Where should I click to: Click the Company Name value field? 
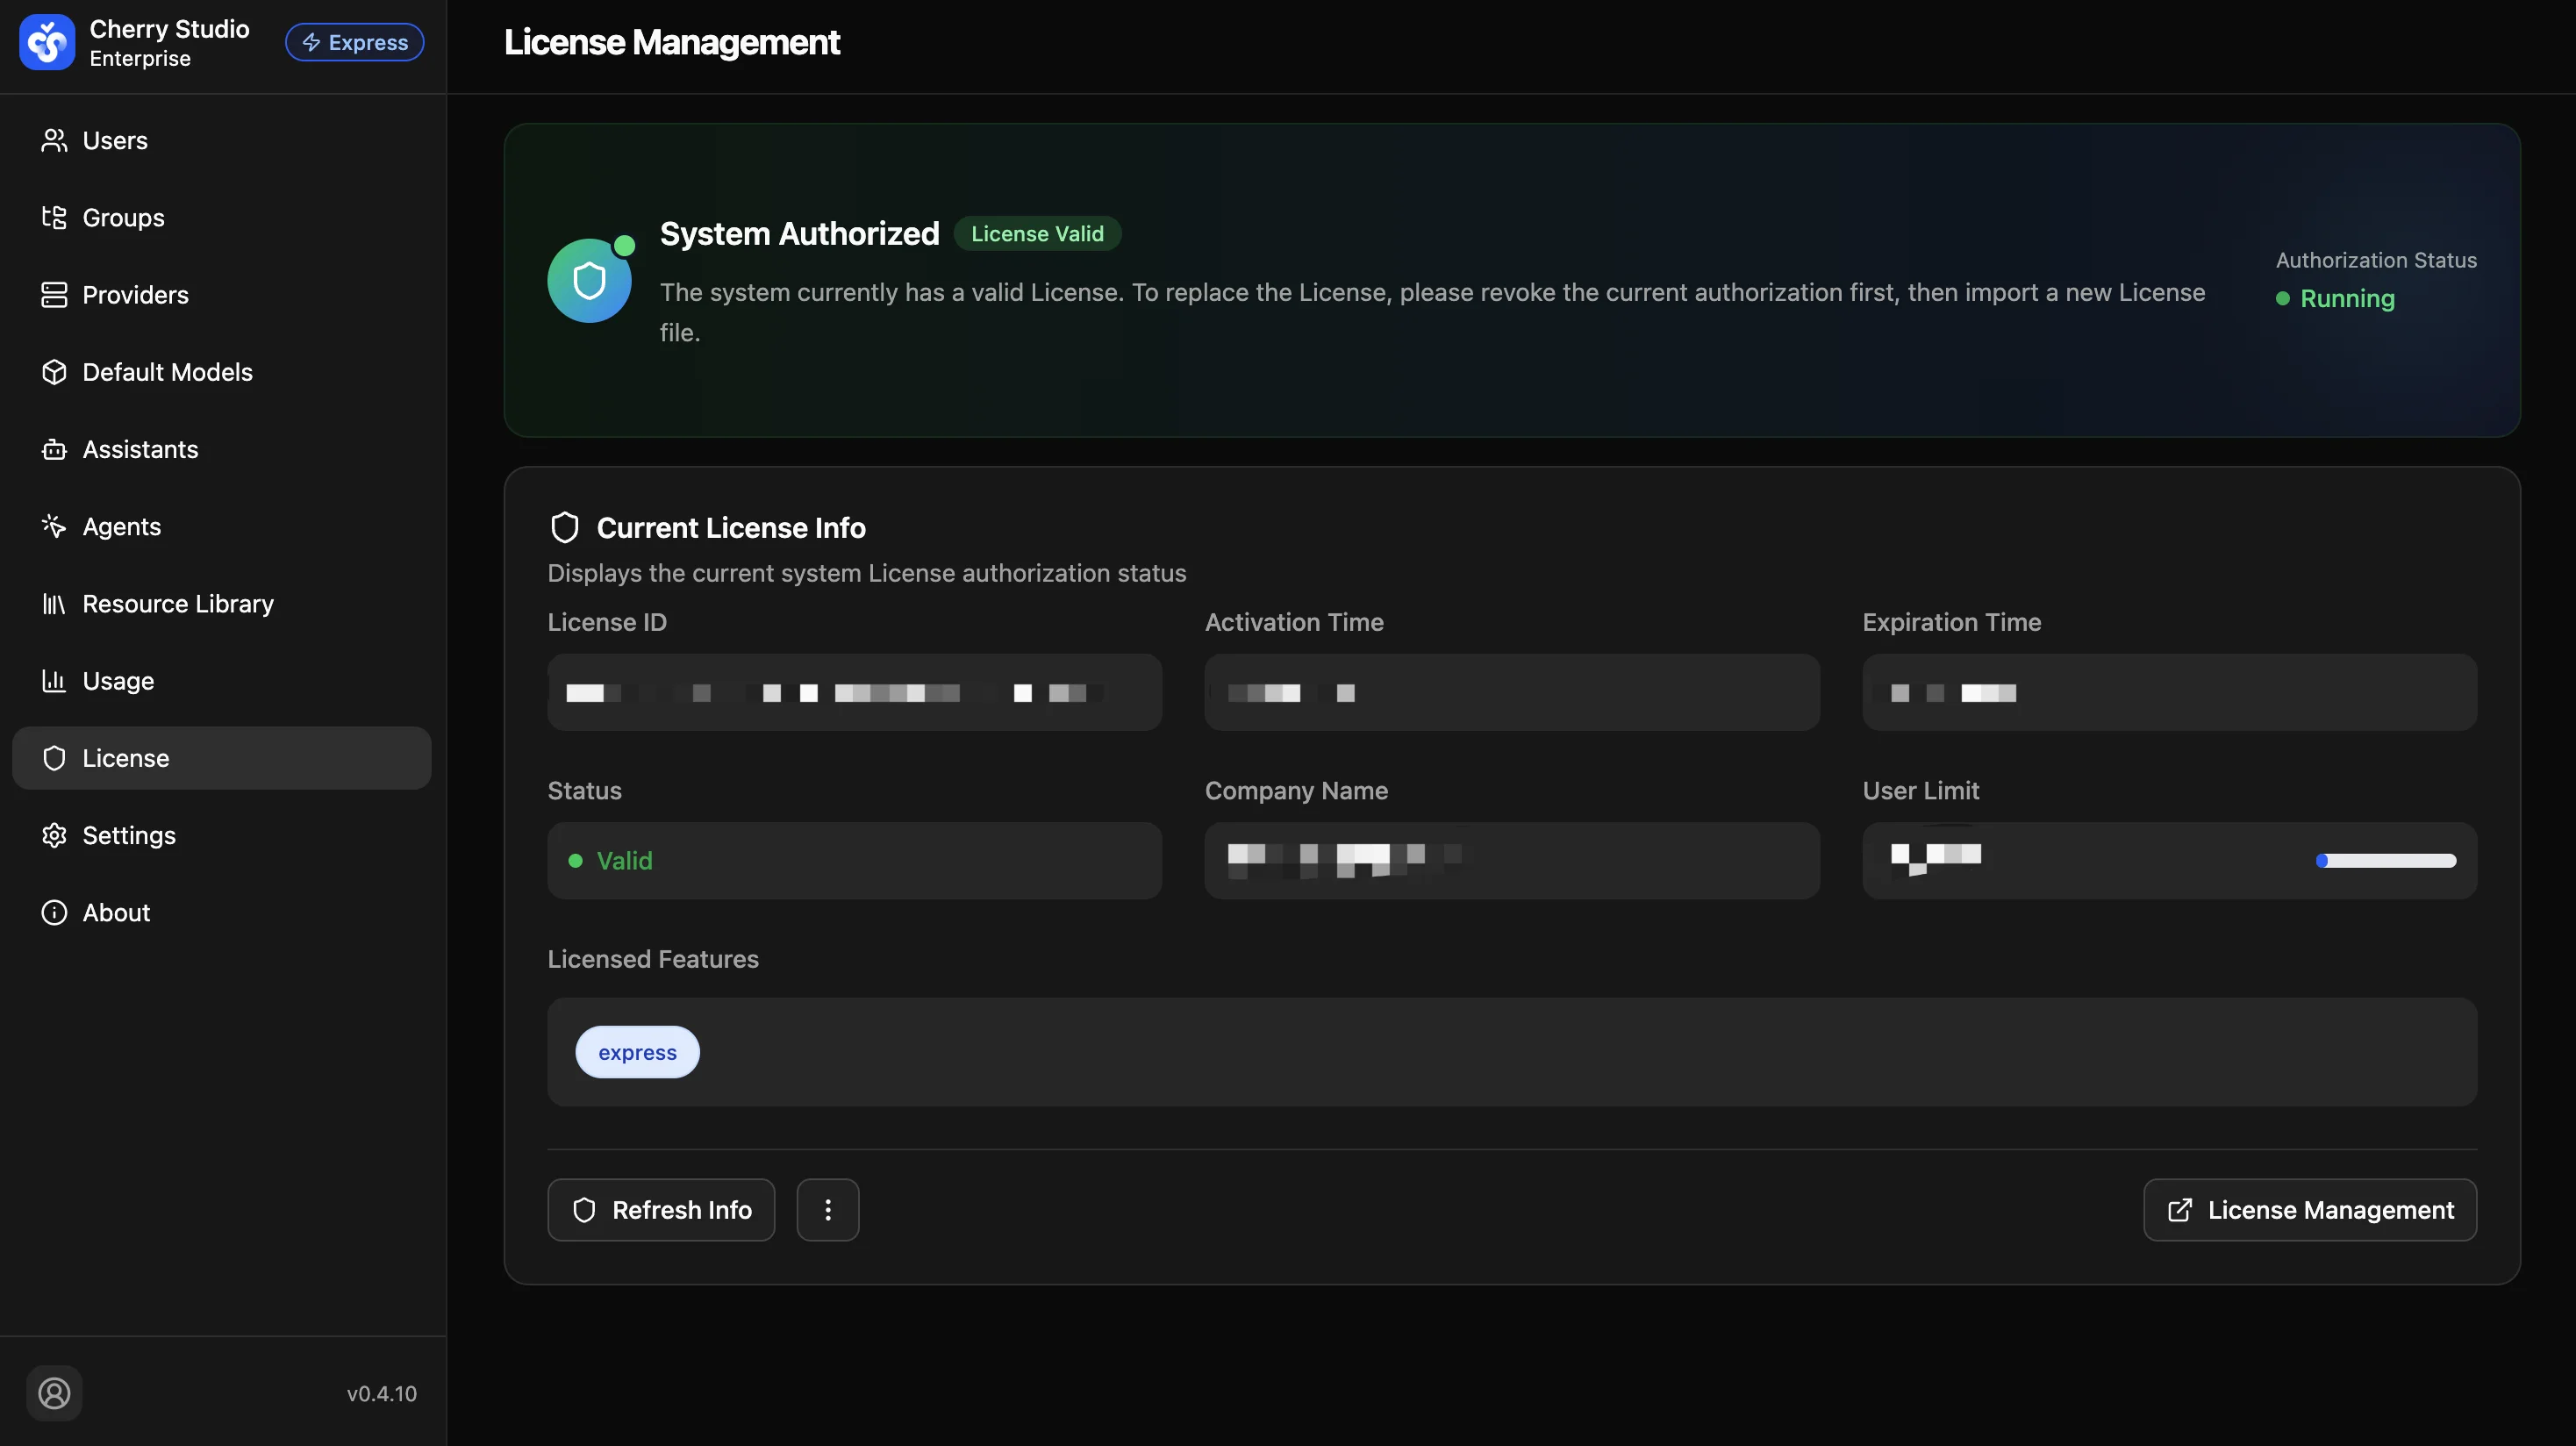point(1512,860)
